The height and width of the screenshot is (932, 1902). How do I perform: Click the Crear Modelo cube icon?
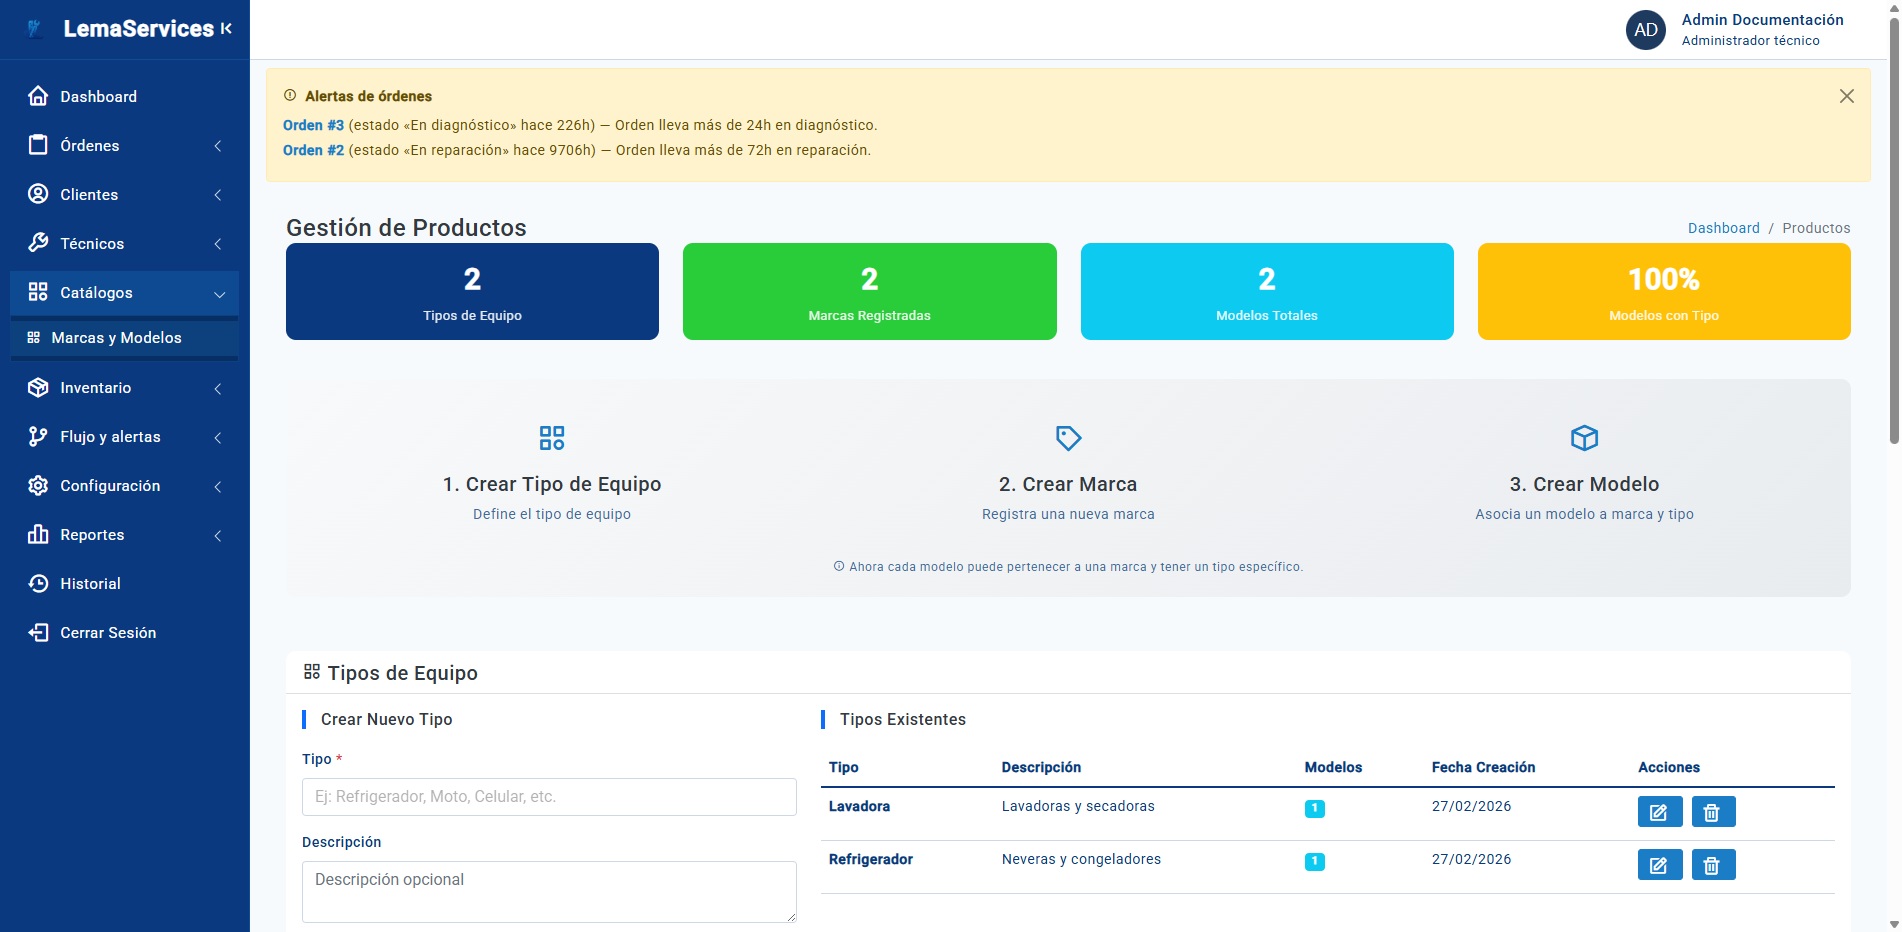tap(1584, 438)
